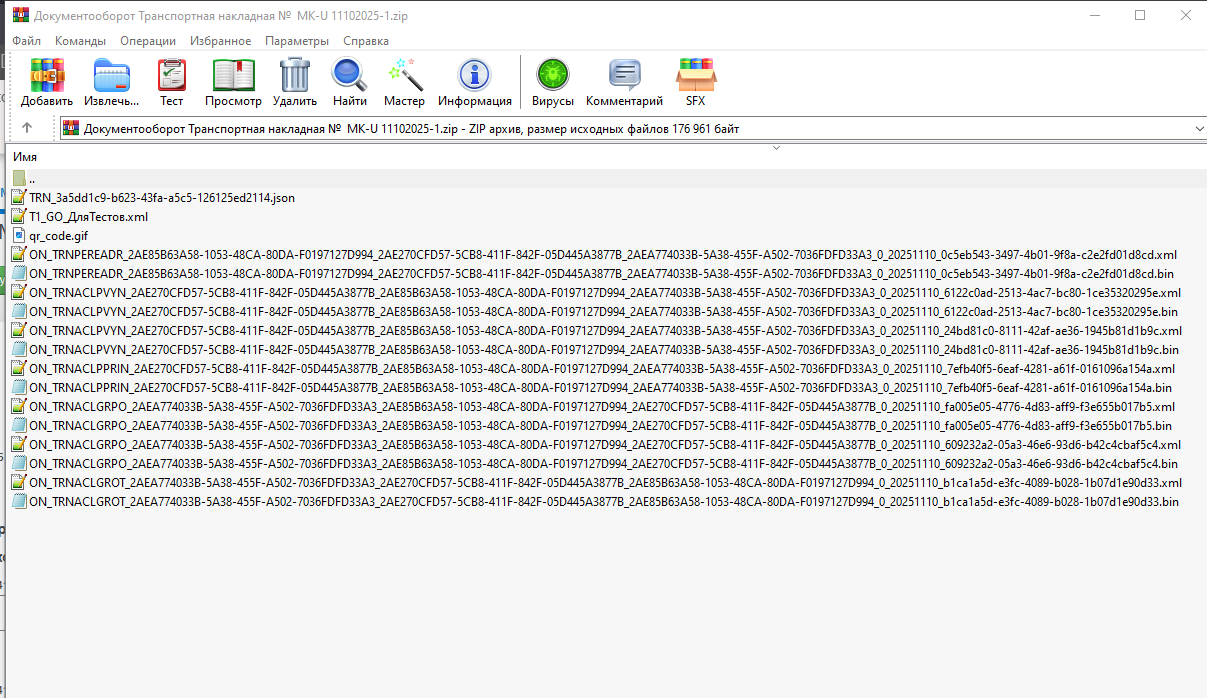This screenshot has height=698, width=1207.
Task: Open the Операции menu
Action: tap(148, 41)
